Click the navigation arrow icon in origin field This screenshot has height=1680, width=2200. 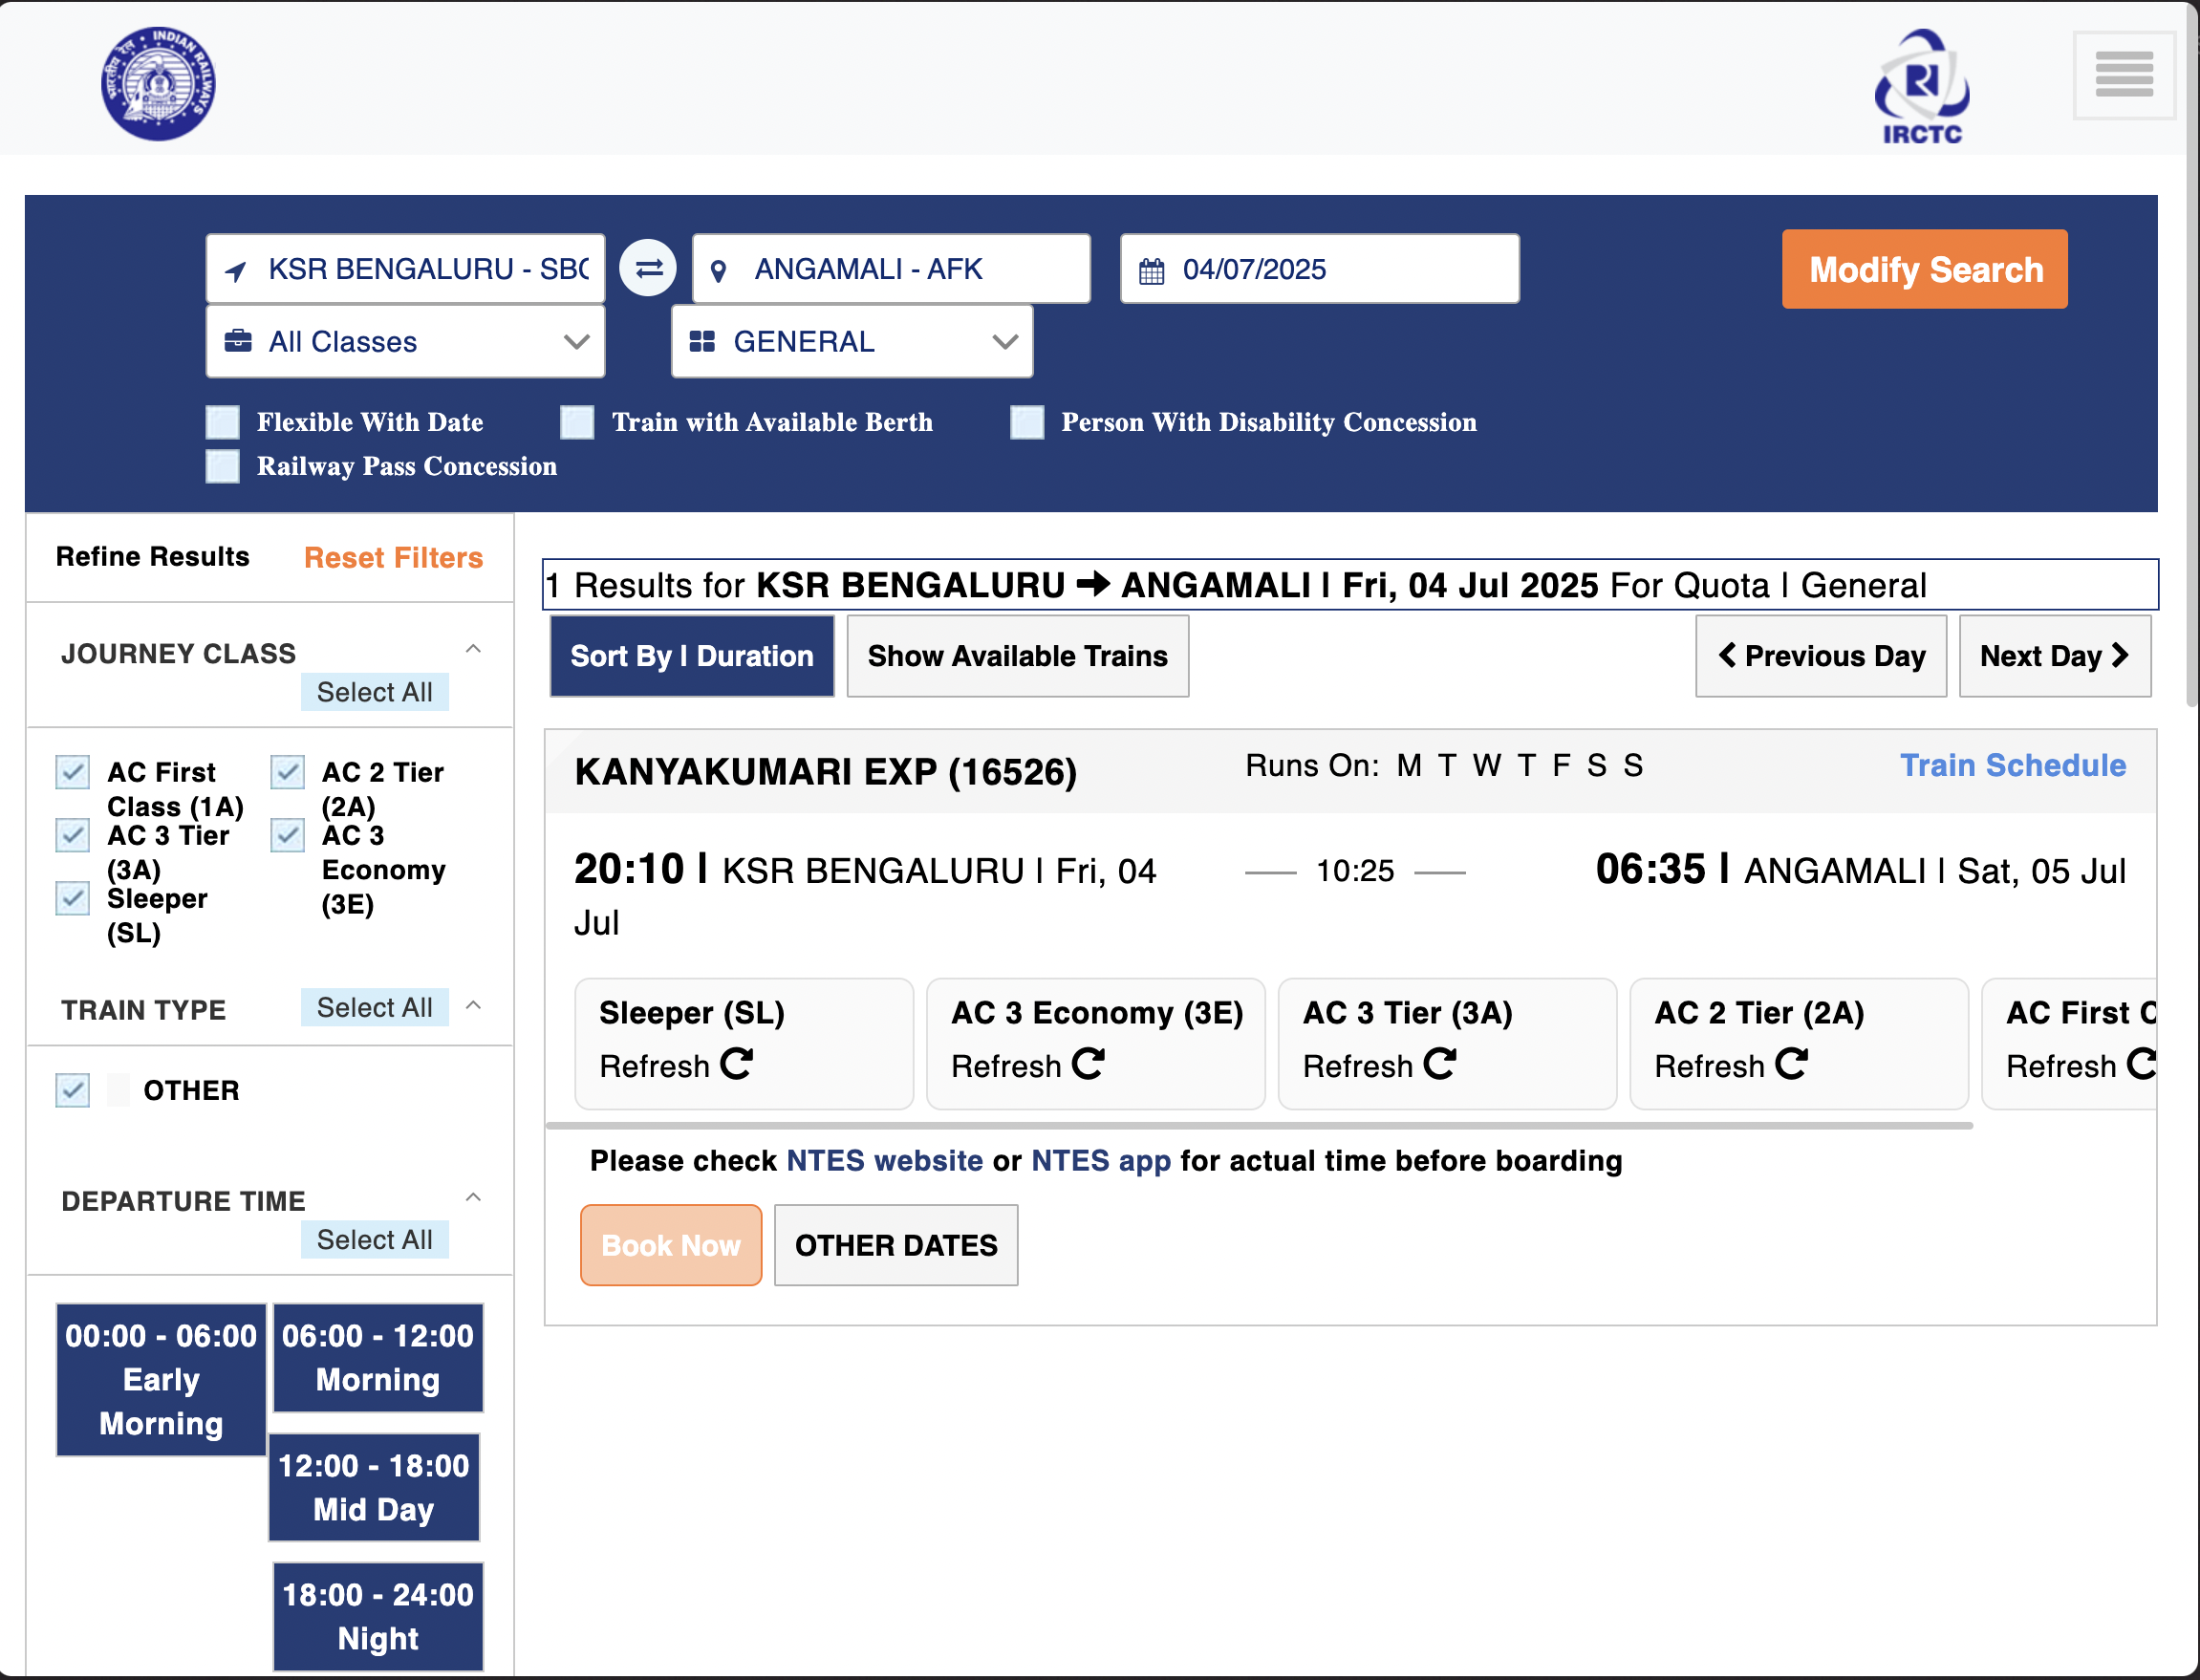click(236, 271)
